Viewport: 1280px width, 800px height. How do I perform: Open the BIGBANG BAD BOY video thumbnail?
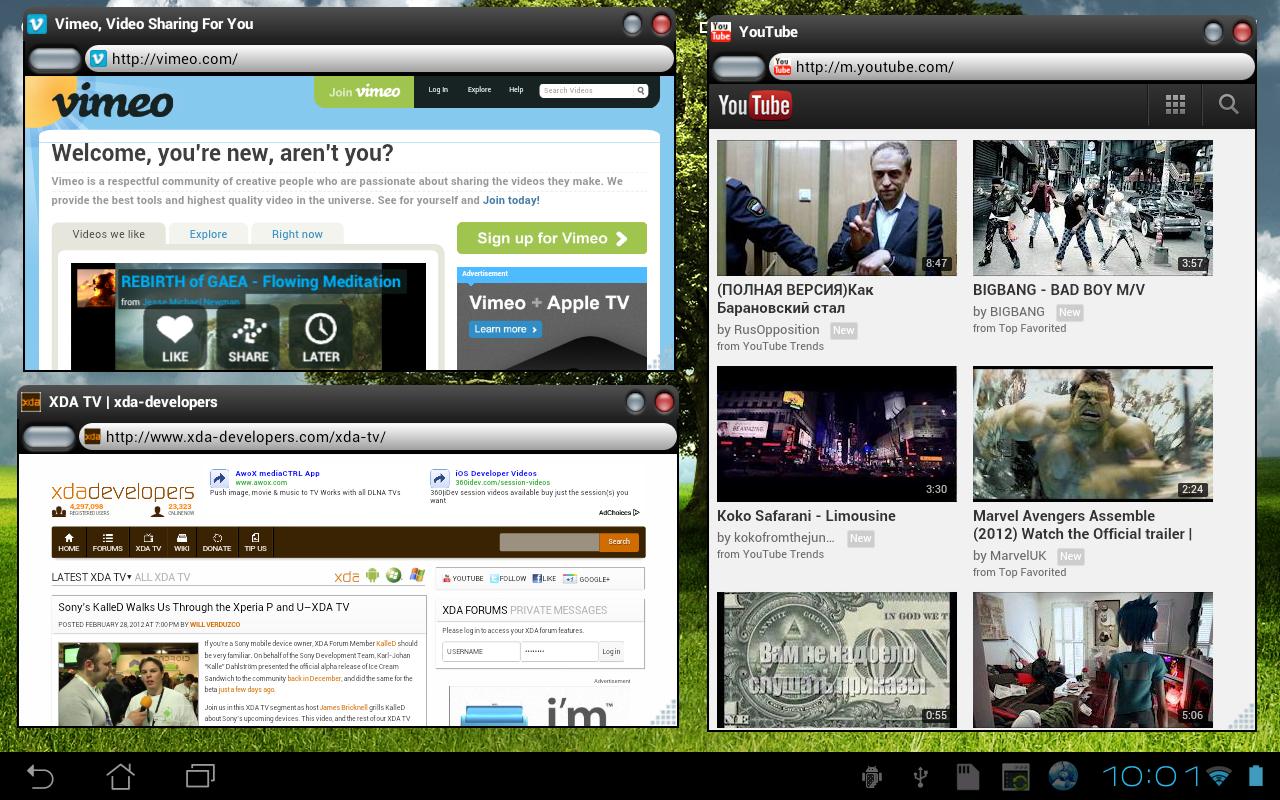click(1092, 208)
